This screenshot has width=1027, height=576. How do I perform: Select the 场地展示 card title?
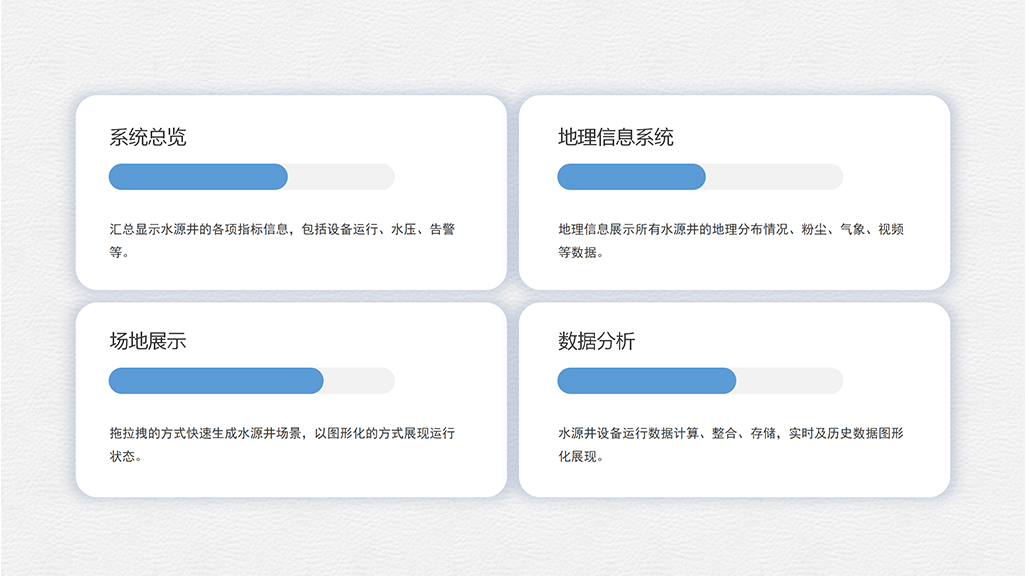148,341
